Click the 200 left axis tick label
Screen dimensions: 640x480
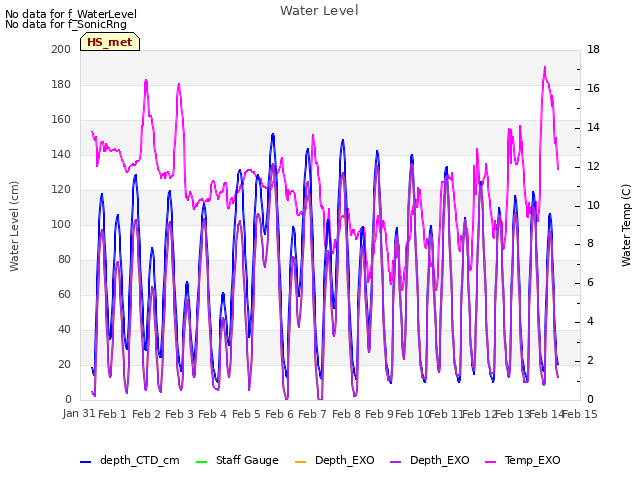(x=61, y=49)
